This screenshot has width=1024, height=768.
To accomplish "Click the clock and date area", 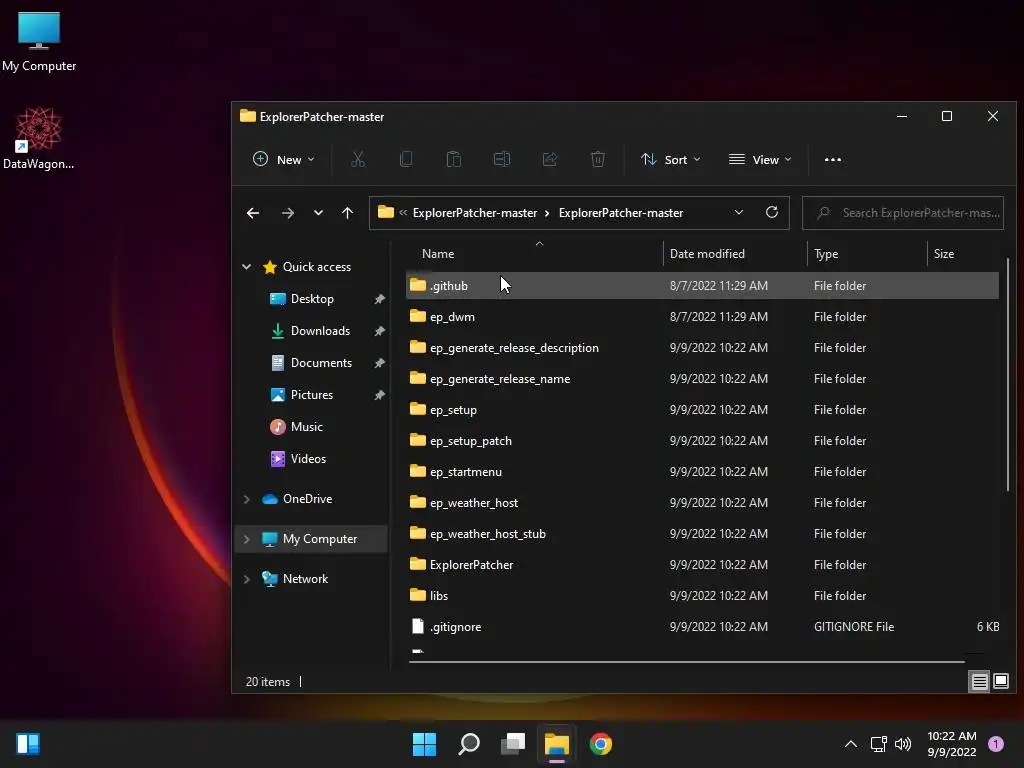I will [x=952, y=744].
